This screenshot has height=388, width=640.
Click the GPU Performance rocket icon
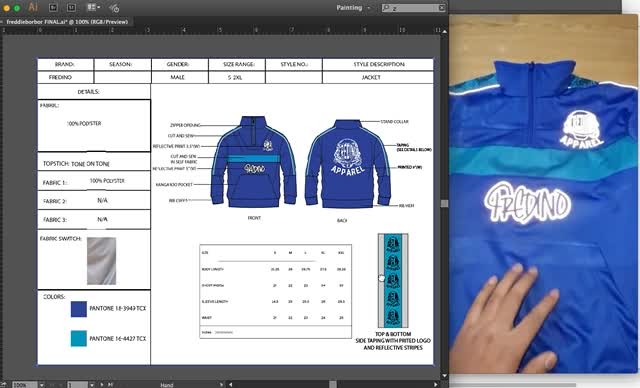tap(114, 7)
